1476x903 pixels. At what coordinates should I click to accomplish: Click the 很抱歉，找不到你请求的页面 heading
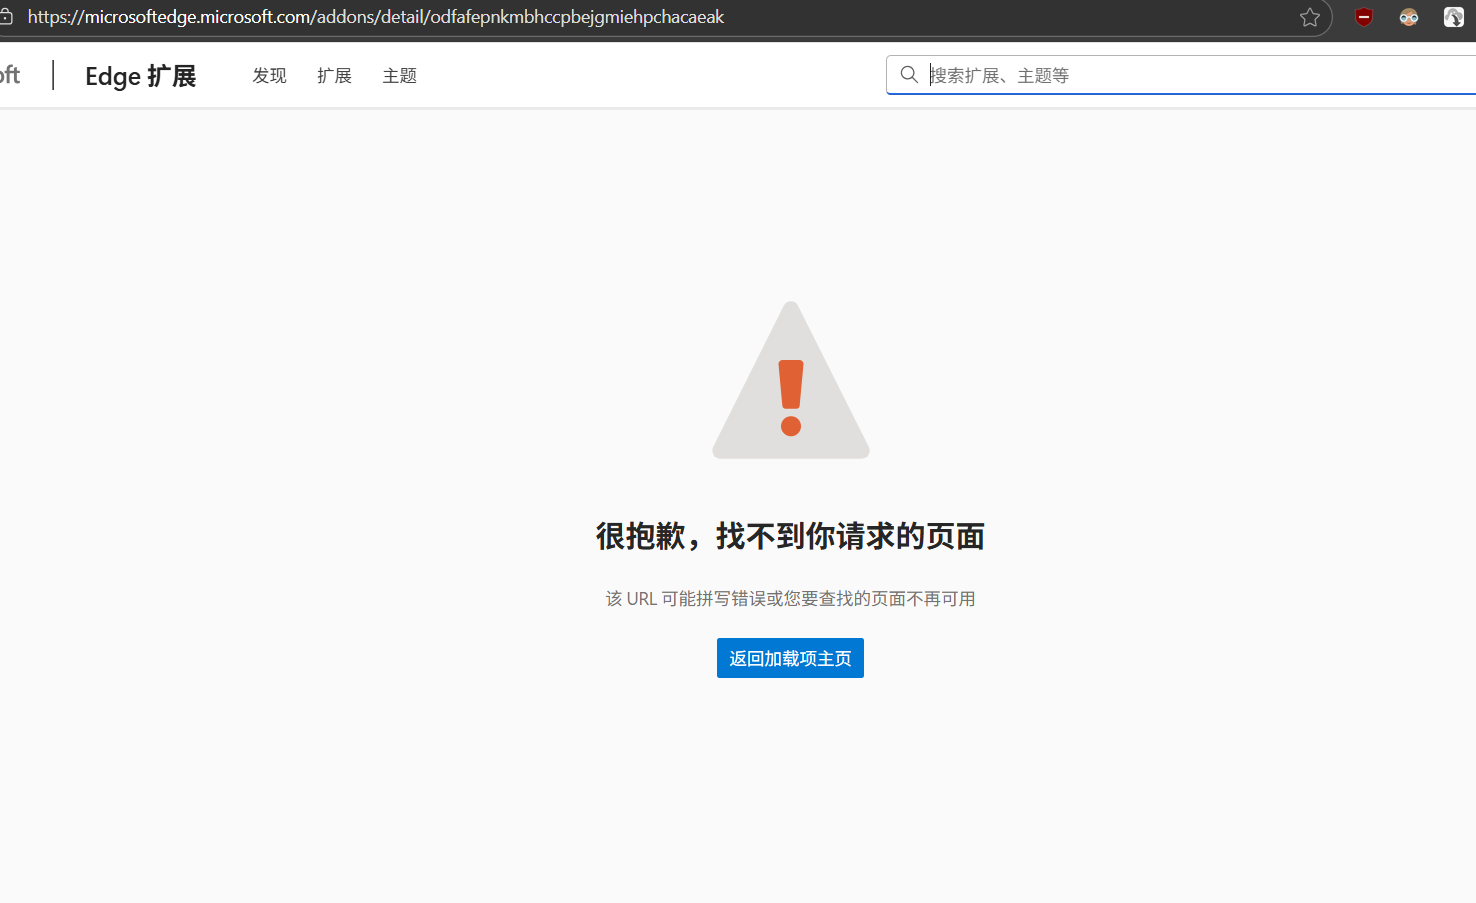pyautogui.click(x=790, y=536)
